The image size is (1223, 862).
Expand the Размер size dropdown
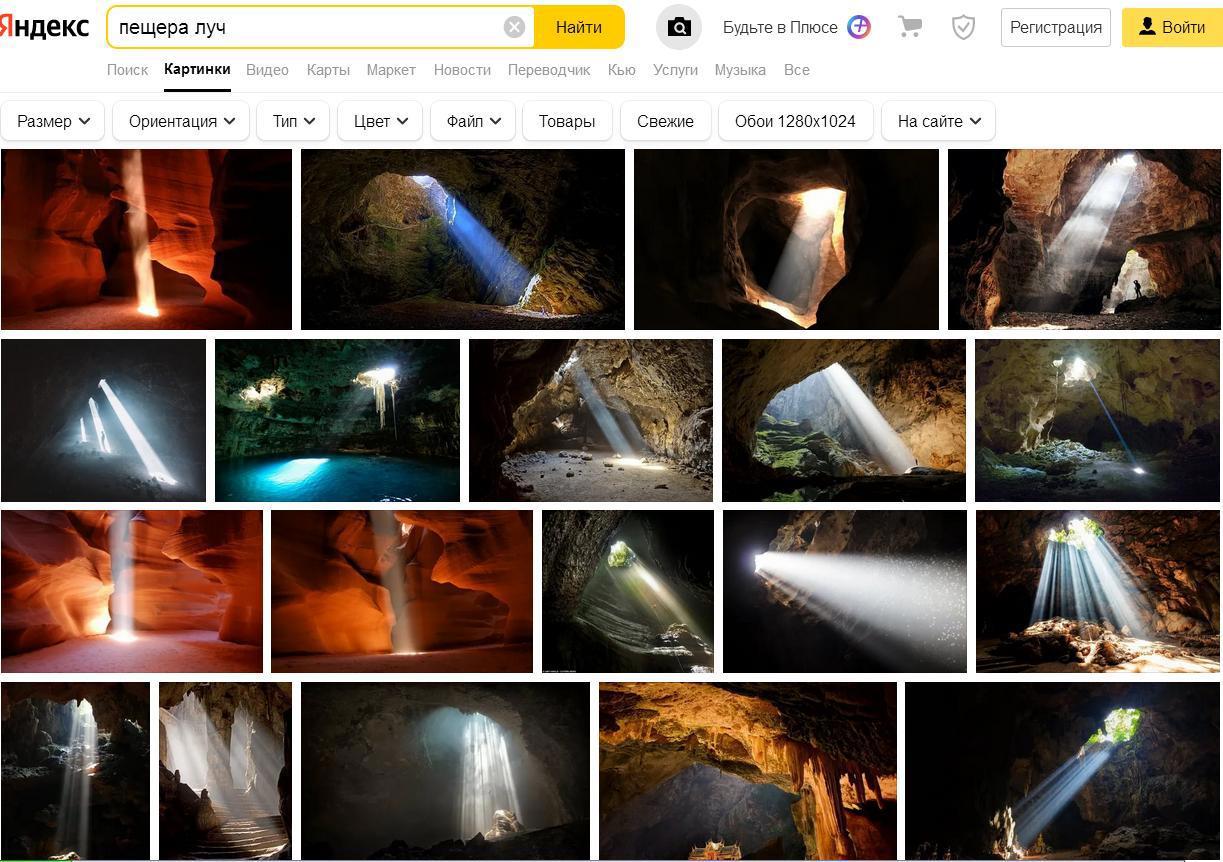(54, 121)
